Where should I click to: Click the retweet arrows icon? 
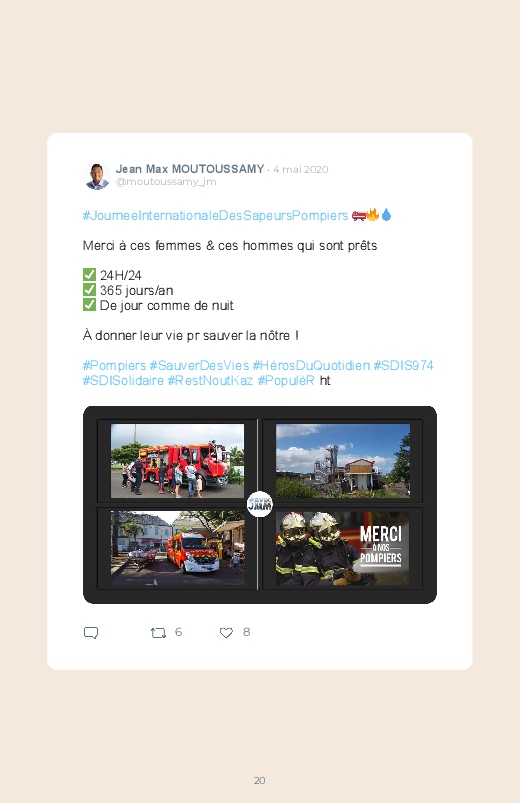158,633
